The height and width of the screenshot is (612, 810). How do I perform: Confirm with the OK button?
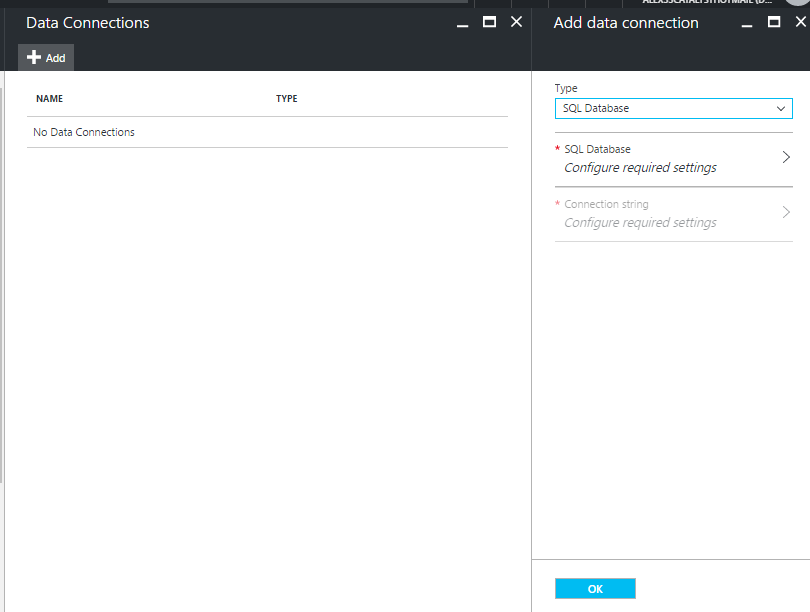(595, 589)
